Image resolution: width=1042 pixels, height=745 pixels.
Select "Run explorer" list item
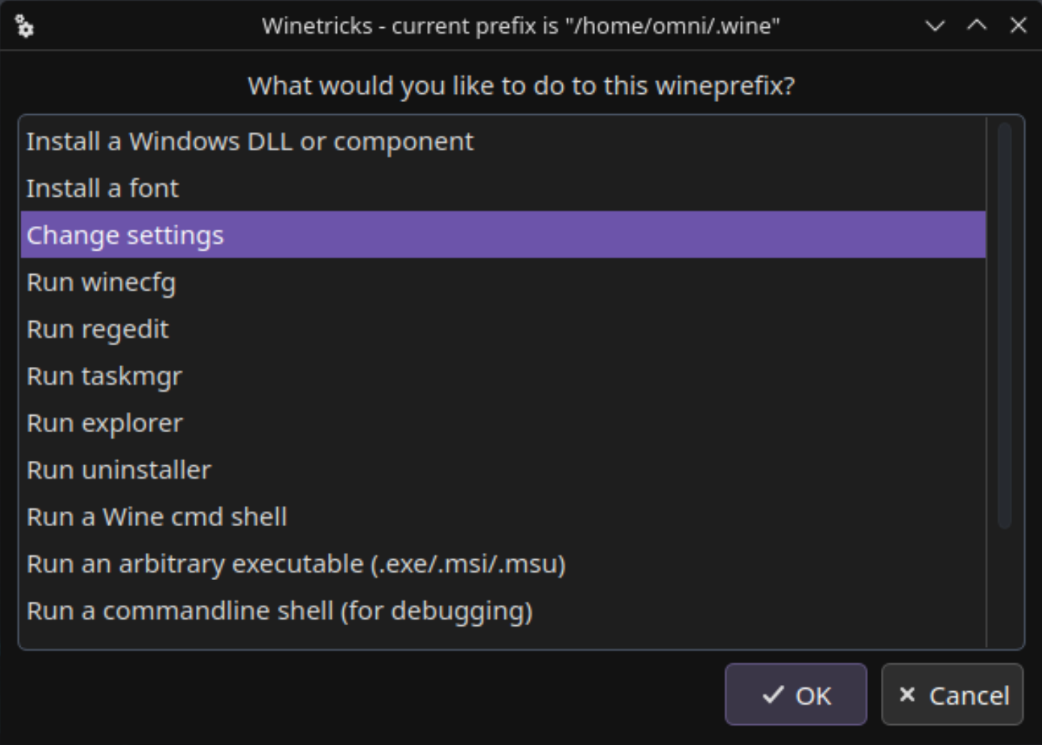point(105,424)
